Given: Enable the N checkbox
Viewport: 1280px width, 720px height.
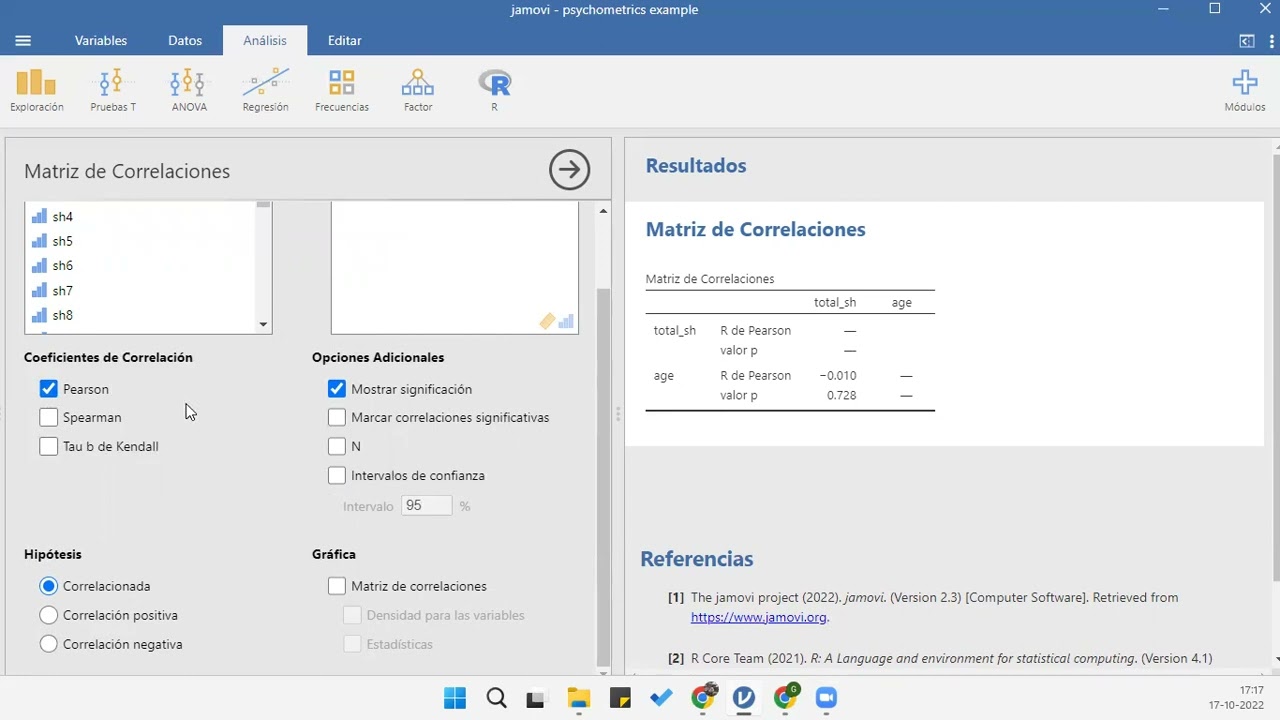Looking at the screenshot, I should 337,446.
